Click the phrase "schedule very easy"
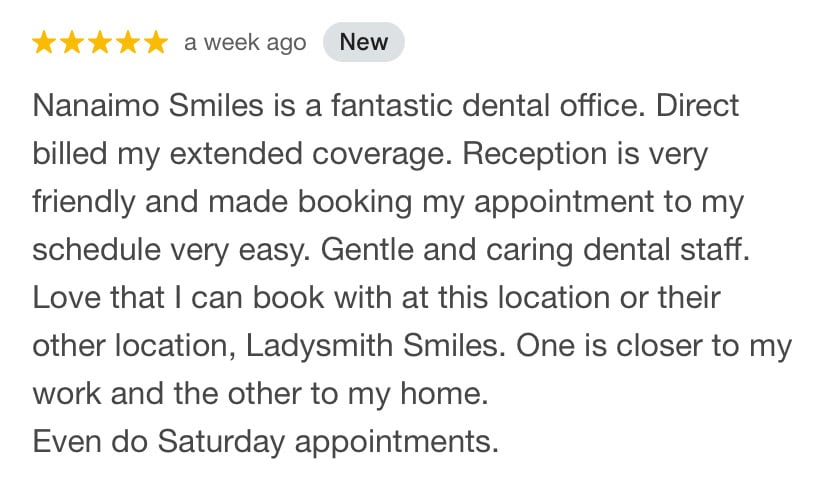Screen dimensions: 828x486 pyautogui.click(x=172, y=250)
